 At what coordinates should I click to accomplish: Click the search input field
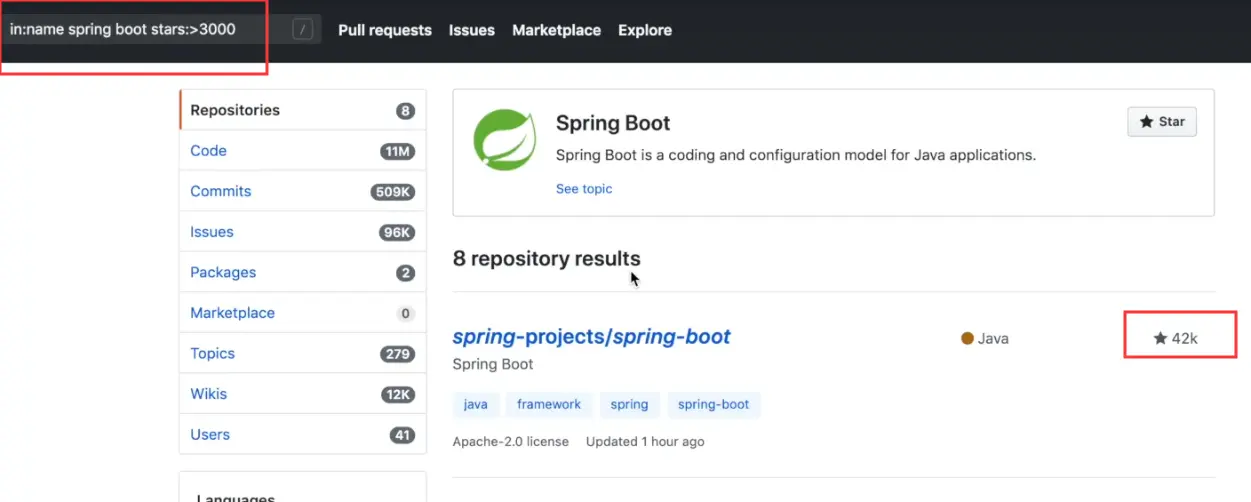(x=140, y=30)
